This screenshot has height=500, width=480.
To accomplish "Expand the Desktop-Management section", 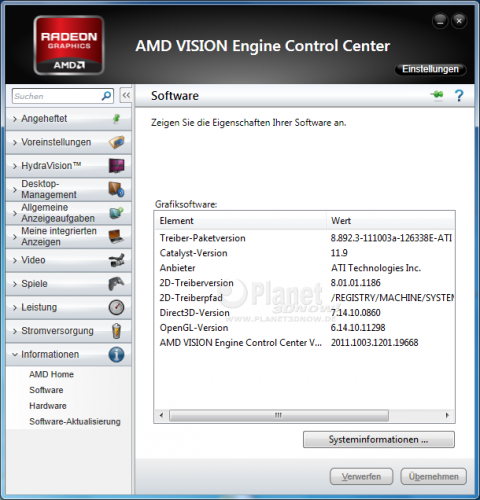I will pyautogui.click(x=69, y=189).
